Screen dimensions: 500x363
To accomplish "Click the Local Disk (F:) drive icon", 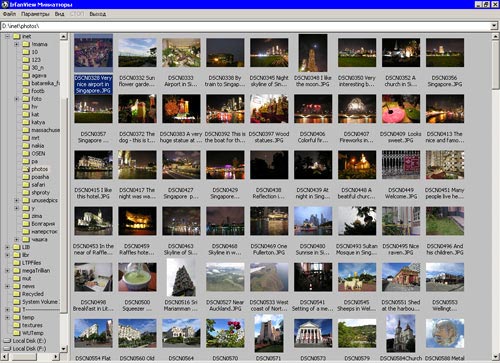I will (x=7, y=348).
